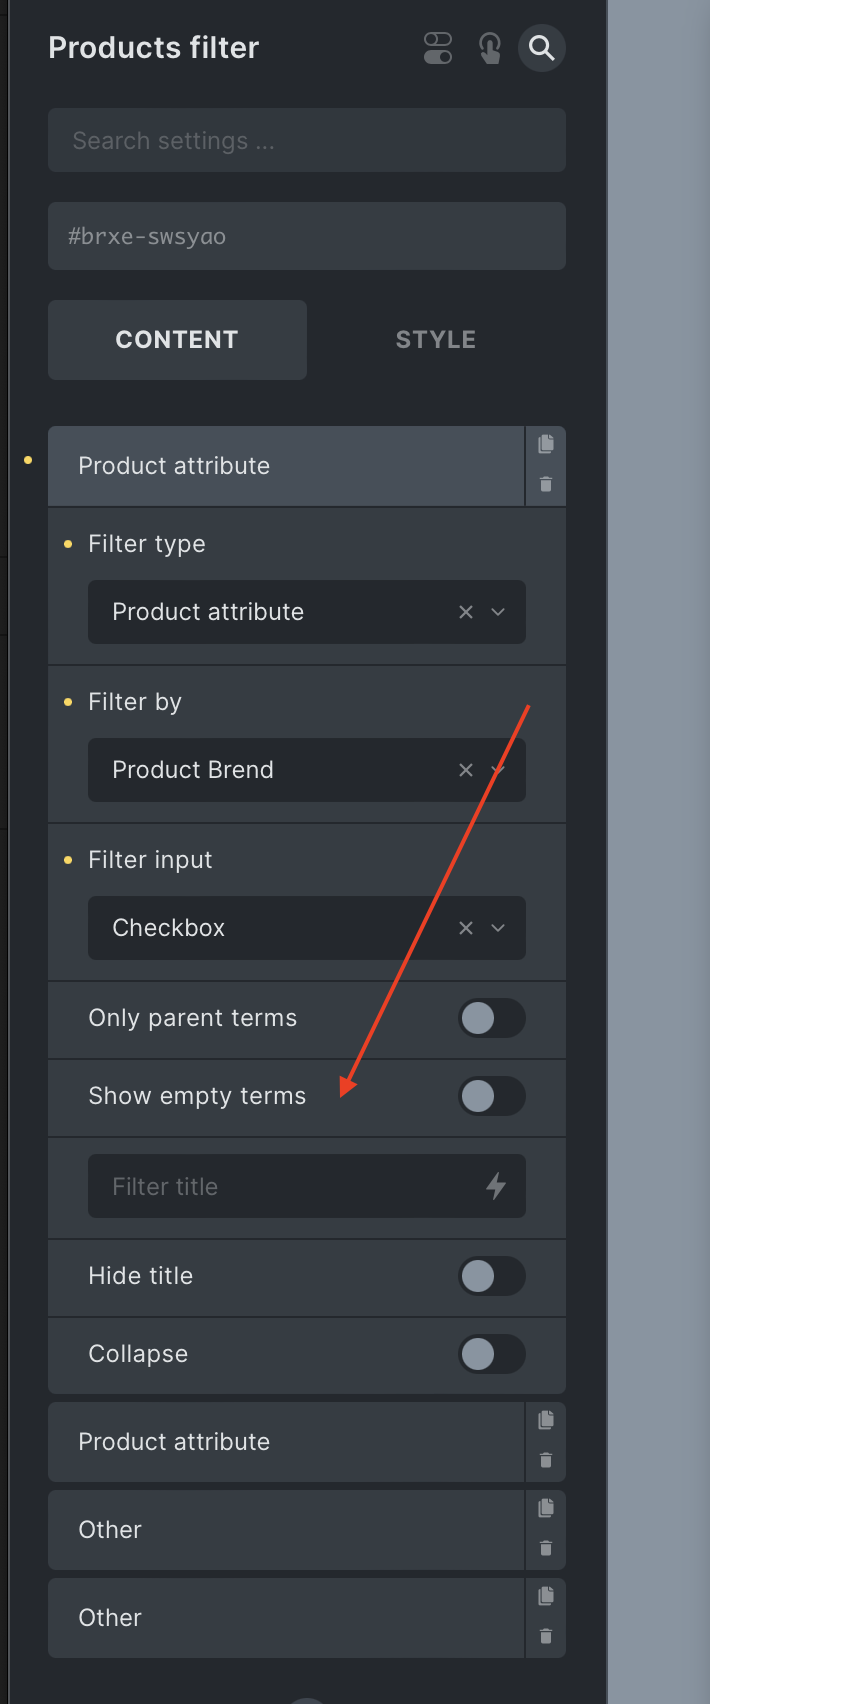This screenshot has width=868, height=1704.
Task: Open the conditions toggle-switches icon
Action: 438,48
